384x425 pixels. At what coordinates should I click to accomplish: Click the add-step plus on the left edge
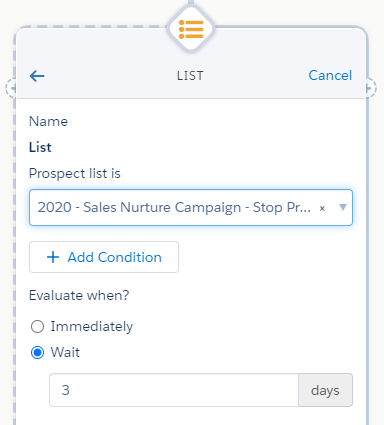tap(11, 88)
